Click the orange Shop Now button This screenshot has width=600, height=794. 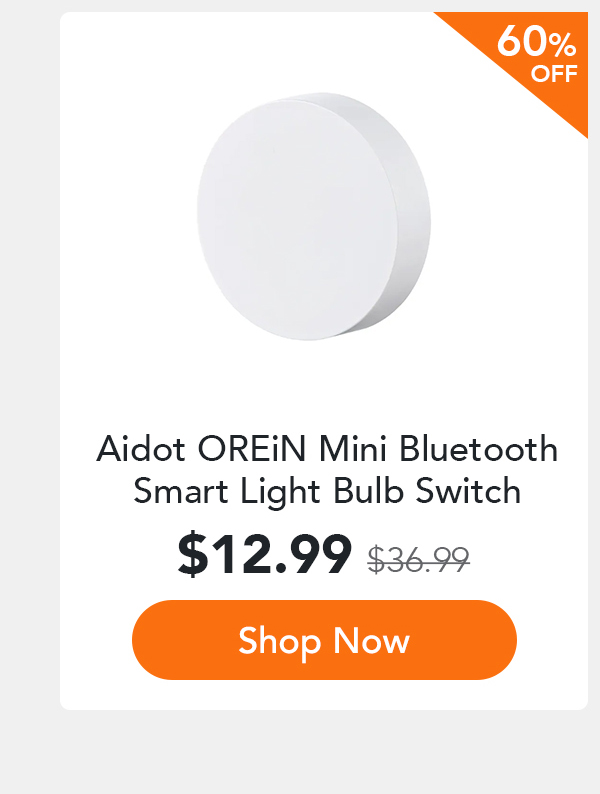[324, 640]
